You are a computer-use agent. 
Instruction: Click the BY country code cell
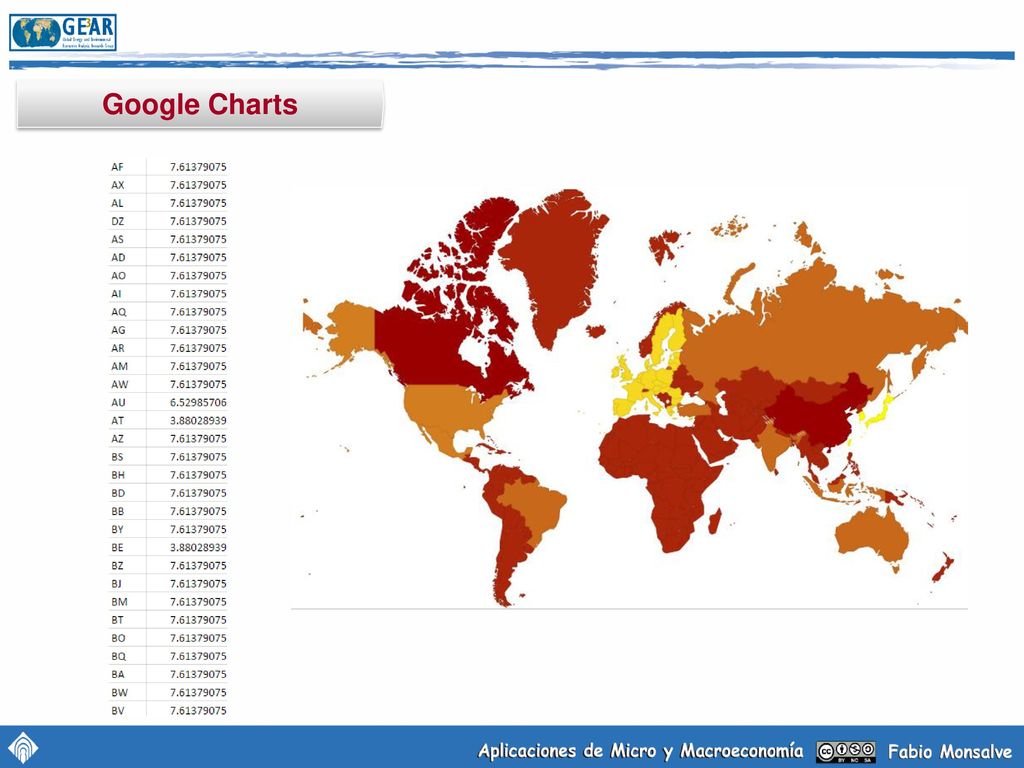tap(117, 530)
